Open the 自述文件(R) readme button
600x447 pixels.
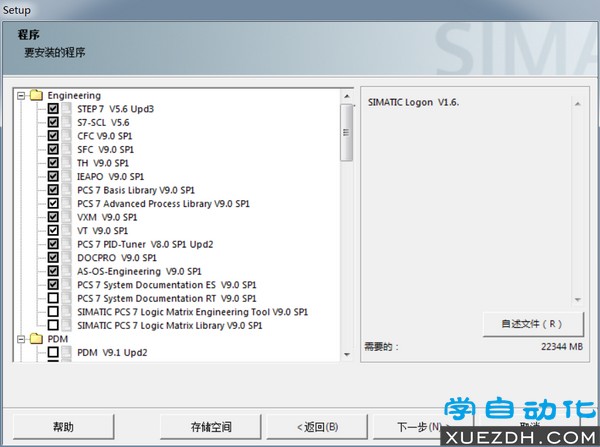[533, 324]
